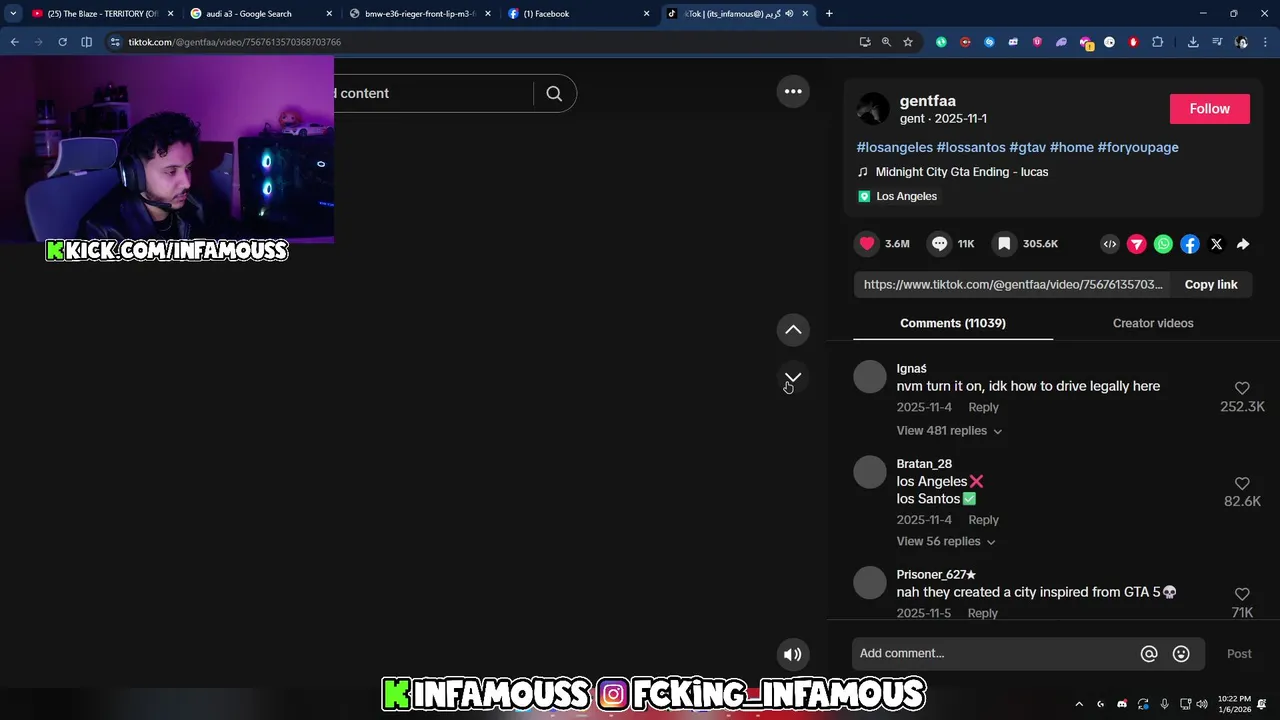1280x720 pixels.
Task: Insert a mention with @ icon
Action: click(x=1149, y=654)
